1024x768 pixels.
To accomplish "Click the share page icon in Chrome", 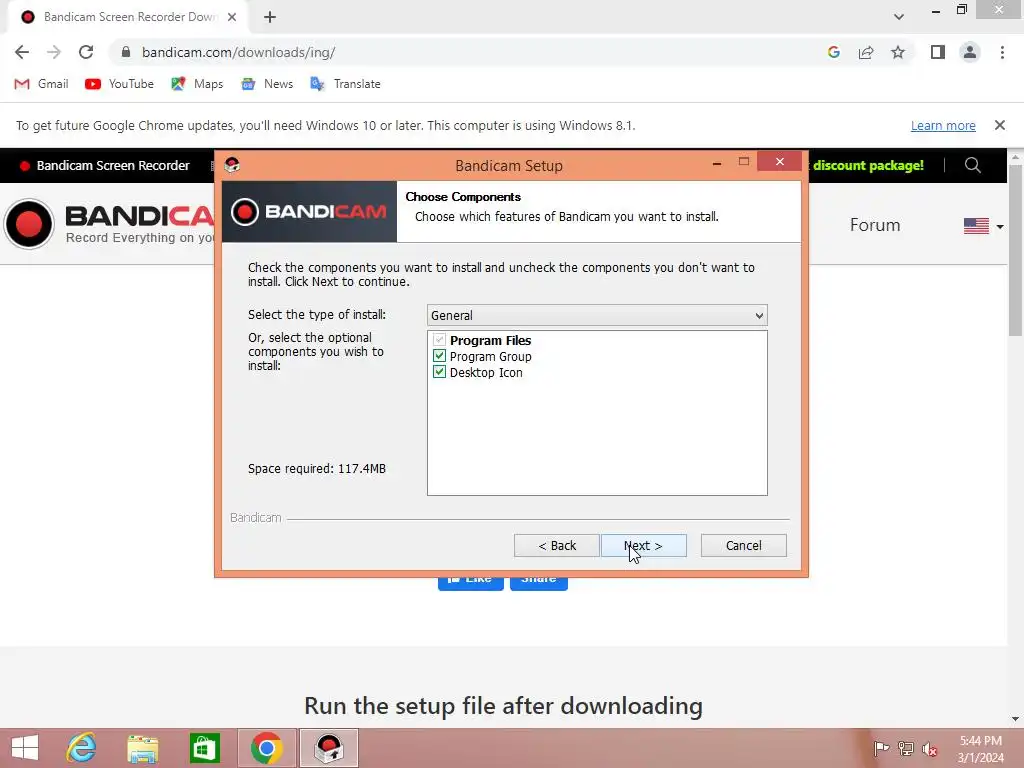I will (866, 52).
